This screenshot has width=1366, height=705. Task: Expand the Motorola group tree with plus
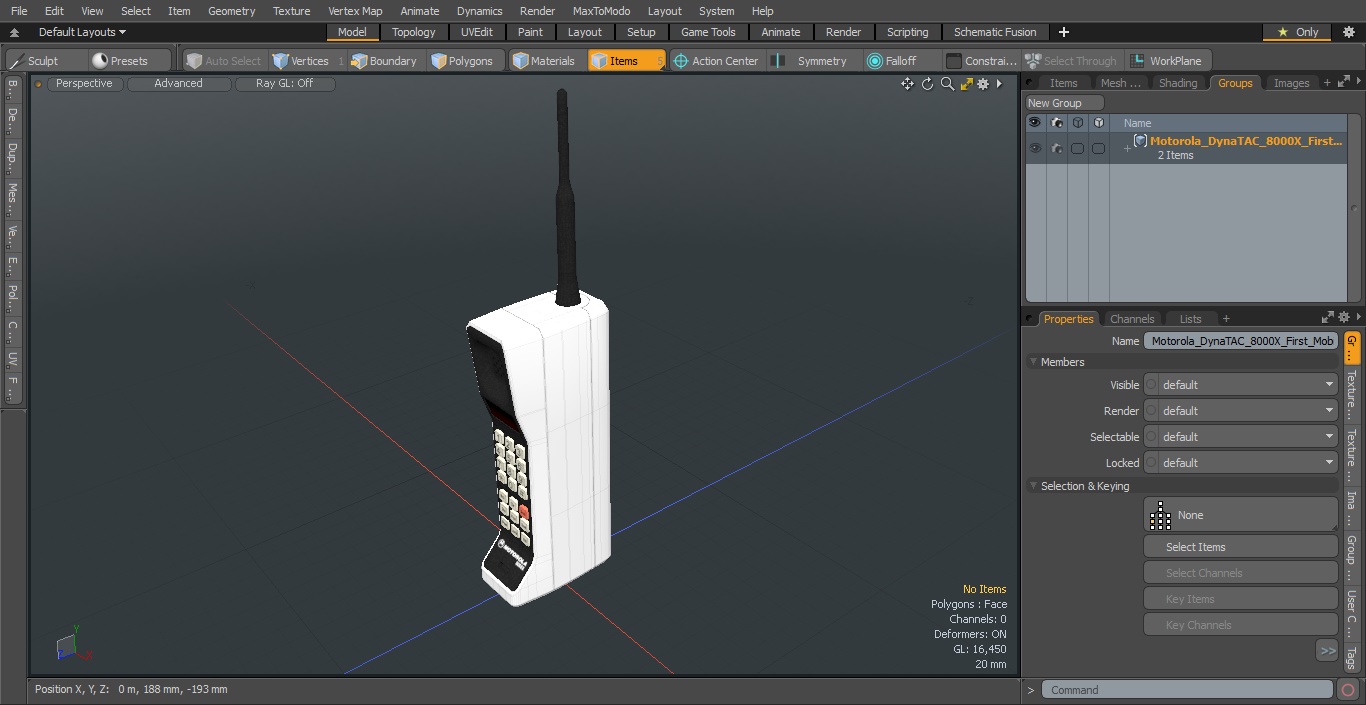coord(1127,149)
